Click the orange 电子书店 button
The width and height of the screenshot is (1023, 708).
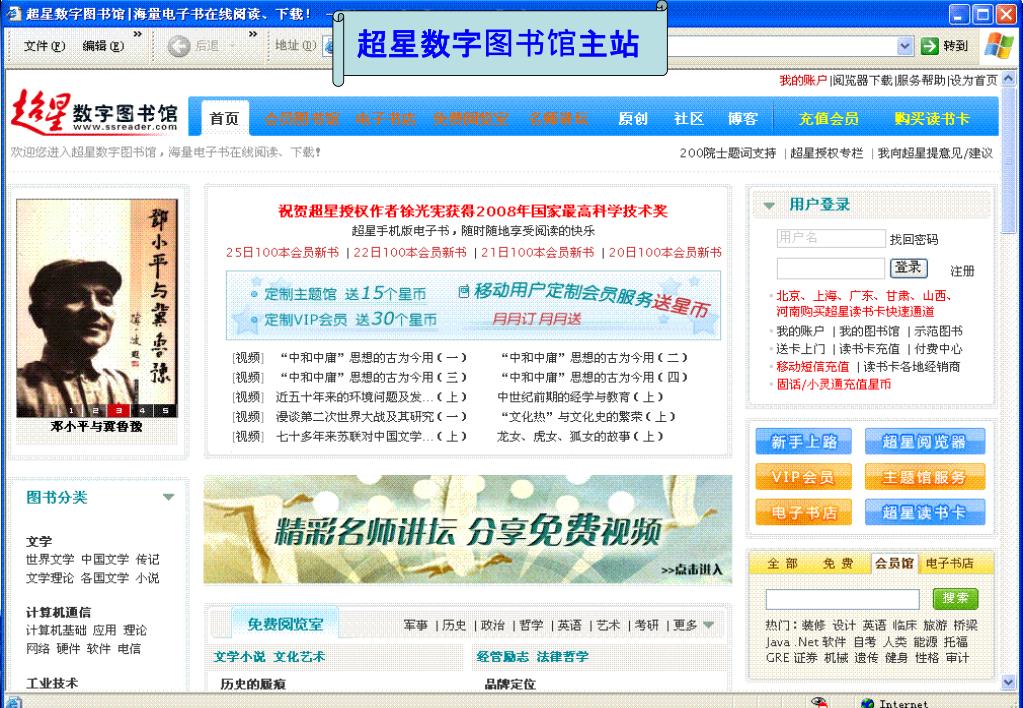(x=803, y=512)
